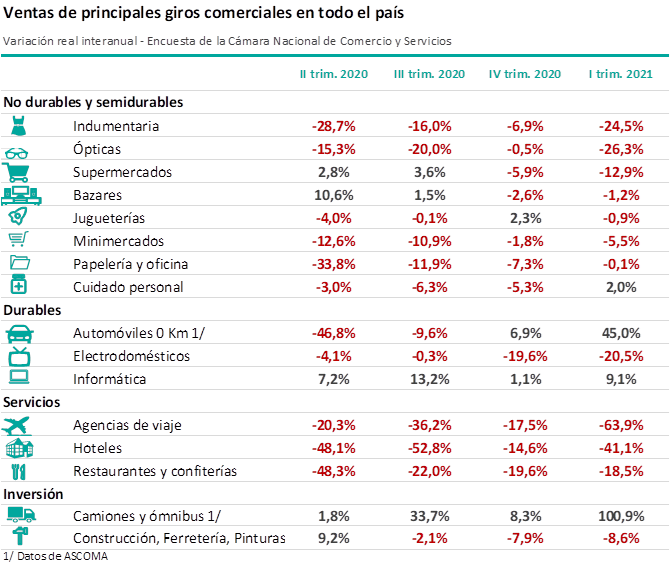
Task: Select the airplane icon for Agencias de viaje
Action: 16,426
